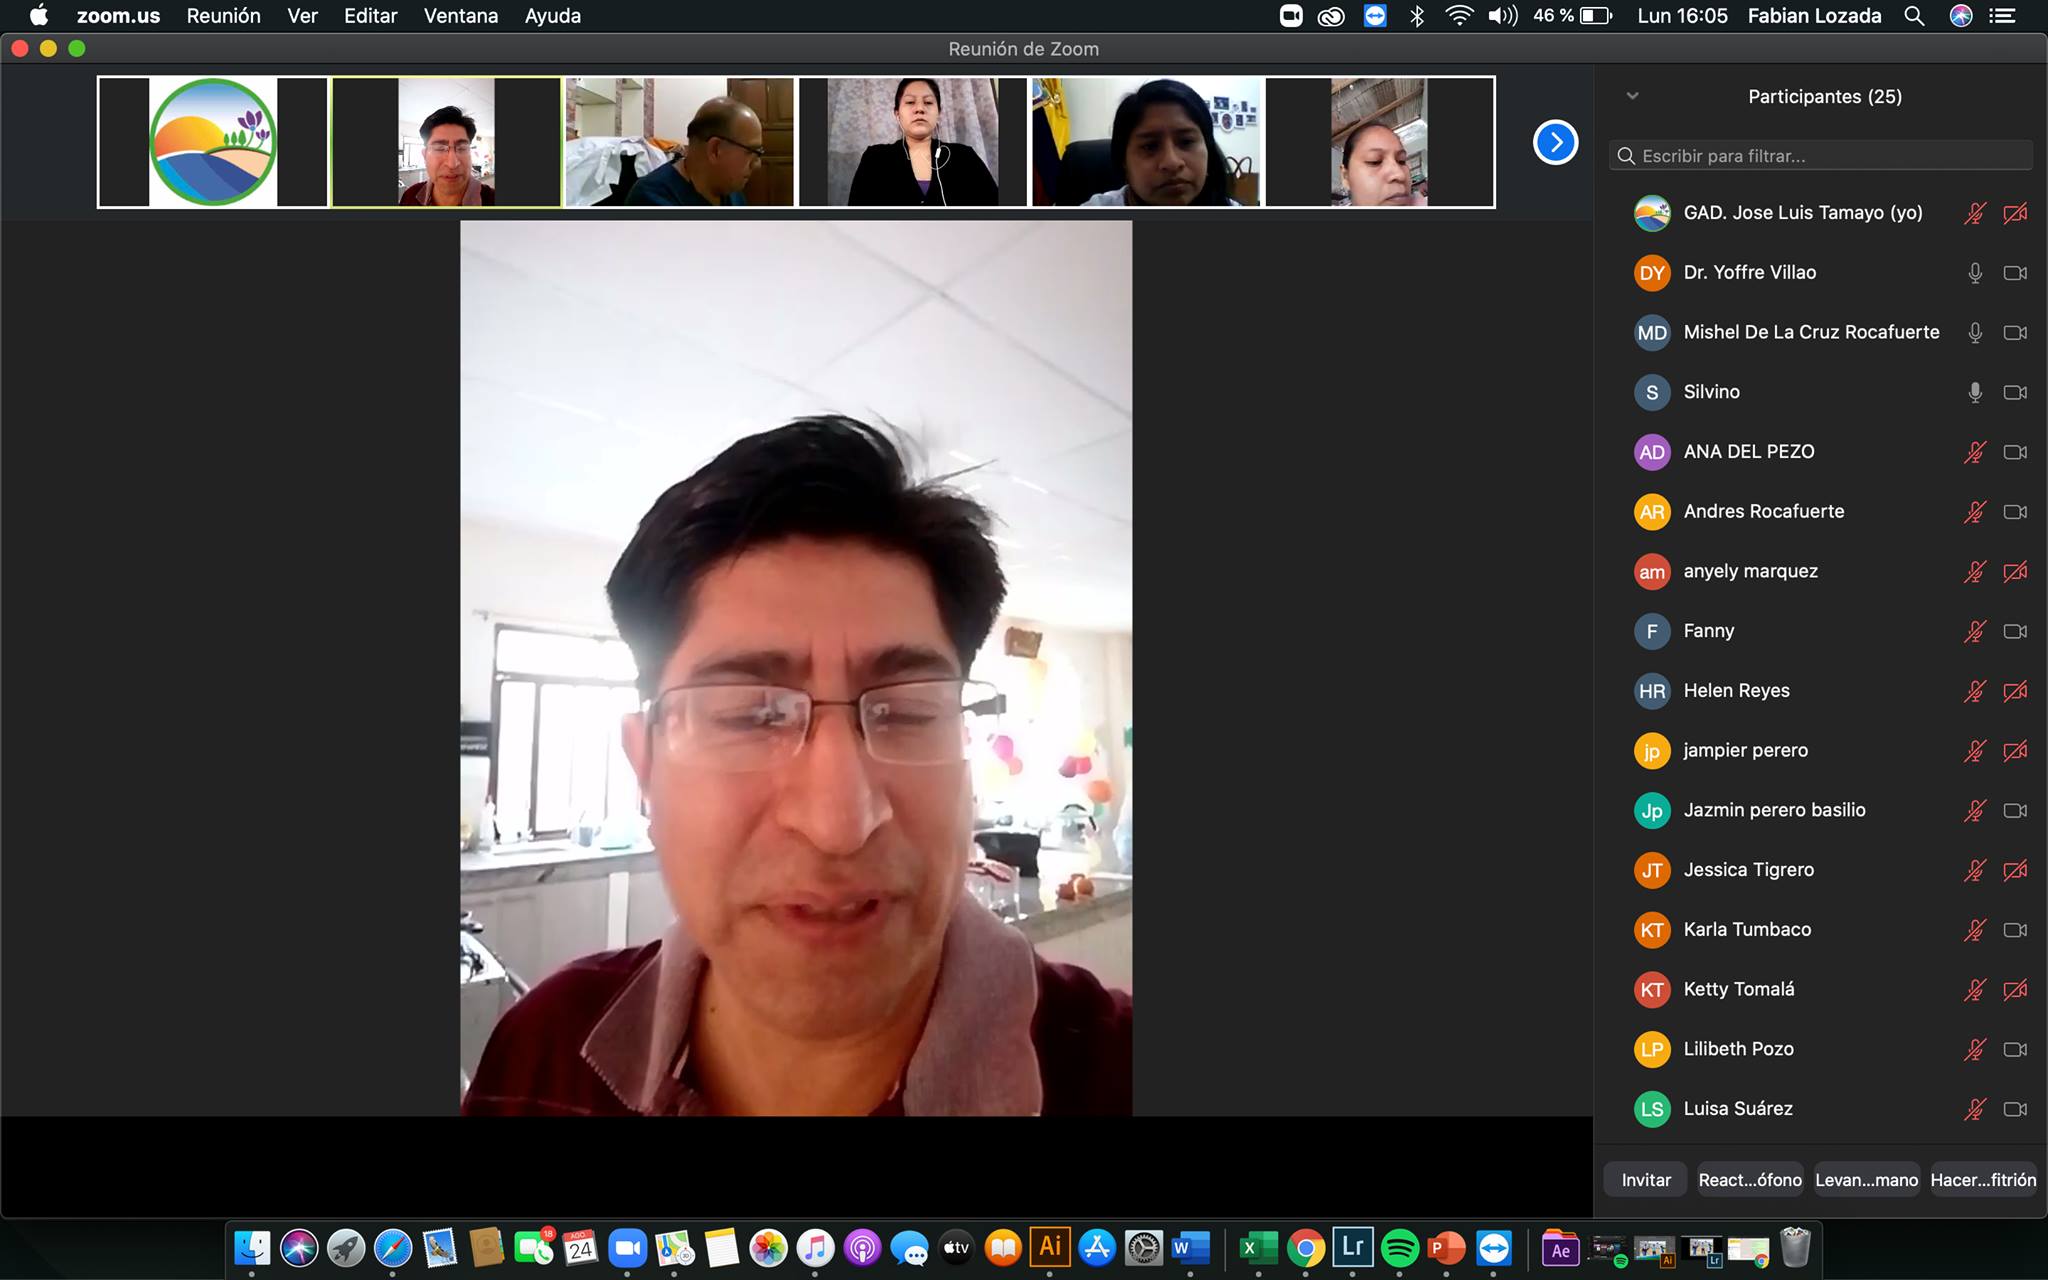Open Adobe Illustrator in the dock

pyautogui.click(x=1050, y=1247)
